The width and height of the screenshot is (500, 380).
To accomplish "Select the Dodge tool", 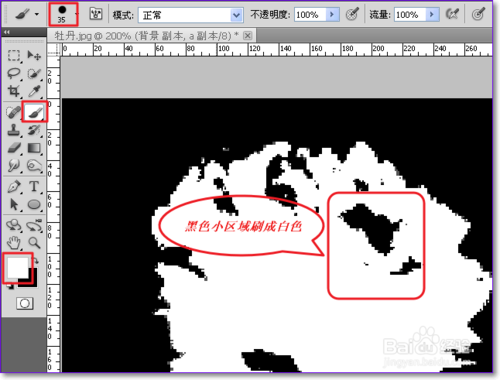I will [34, 165].
